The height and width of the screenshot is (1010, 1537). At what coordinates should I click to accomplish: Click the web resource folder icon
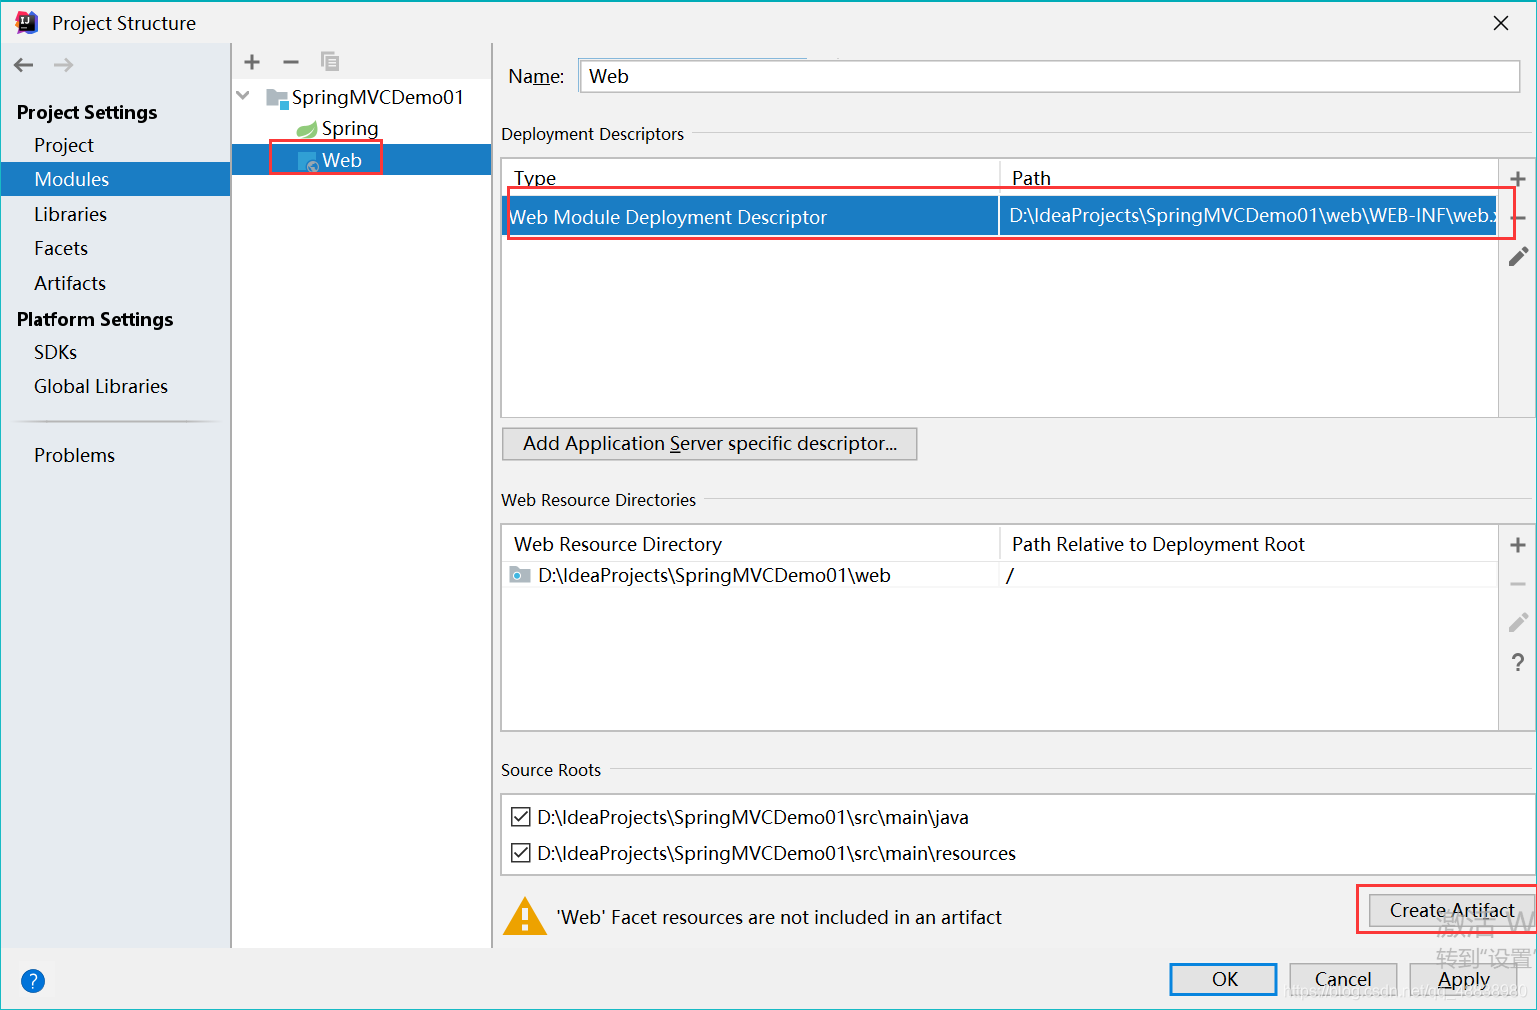(520, 575)
